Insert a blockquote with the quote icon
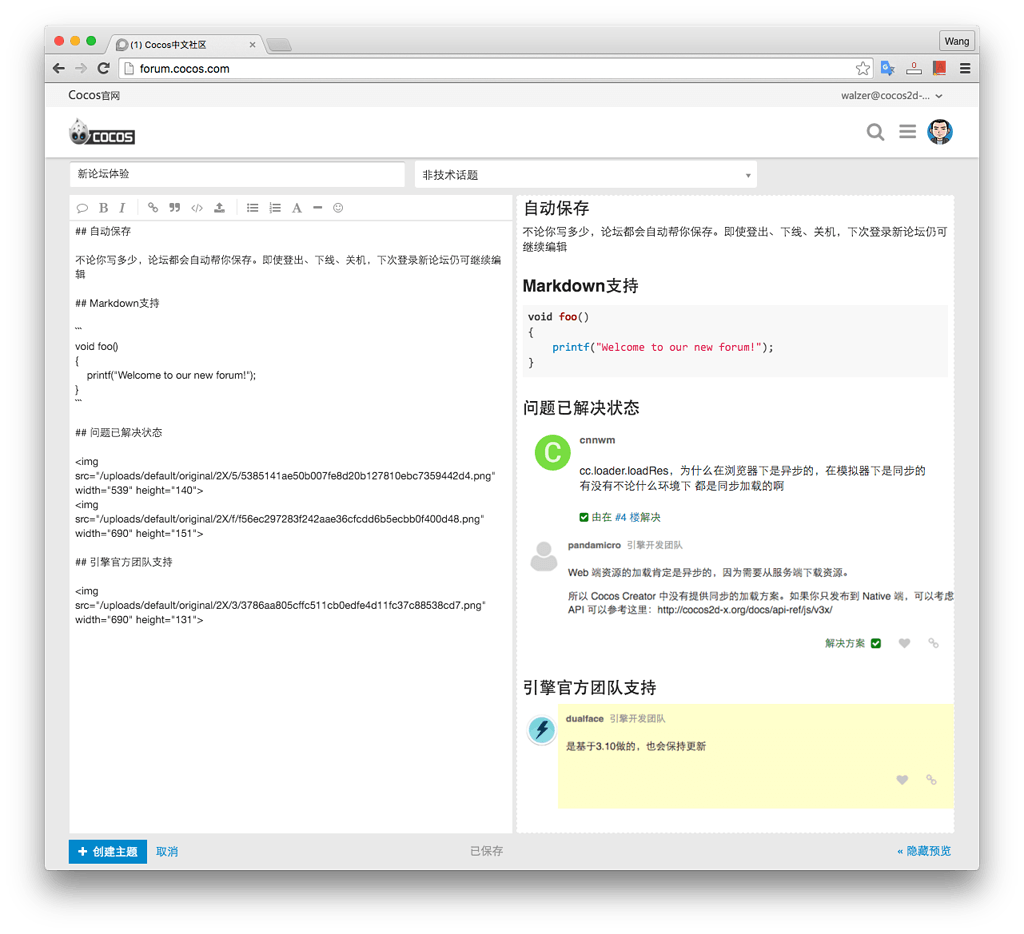The width and height of the screenshot is (1024, 934). pos(174,207)
